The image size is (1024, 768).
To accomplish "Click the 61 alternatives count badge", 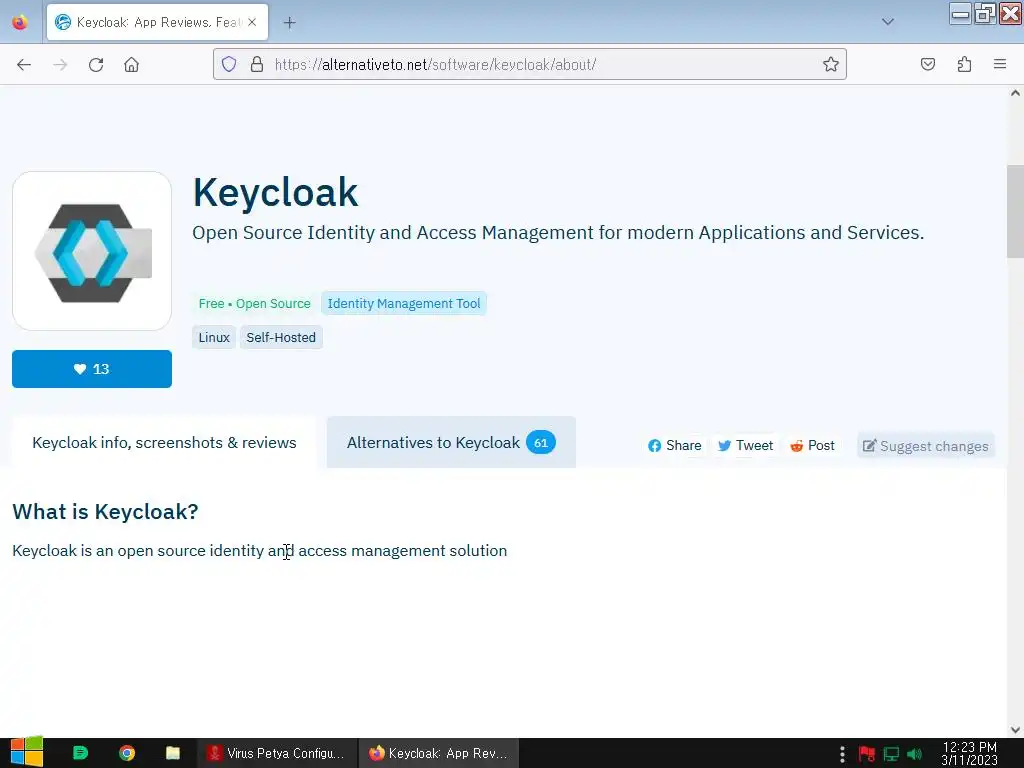I will [541, 443].
